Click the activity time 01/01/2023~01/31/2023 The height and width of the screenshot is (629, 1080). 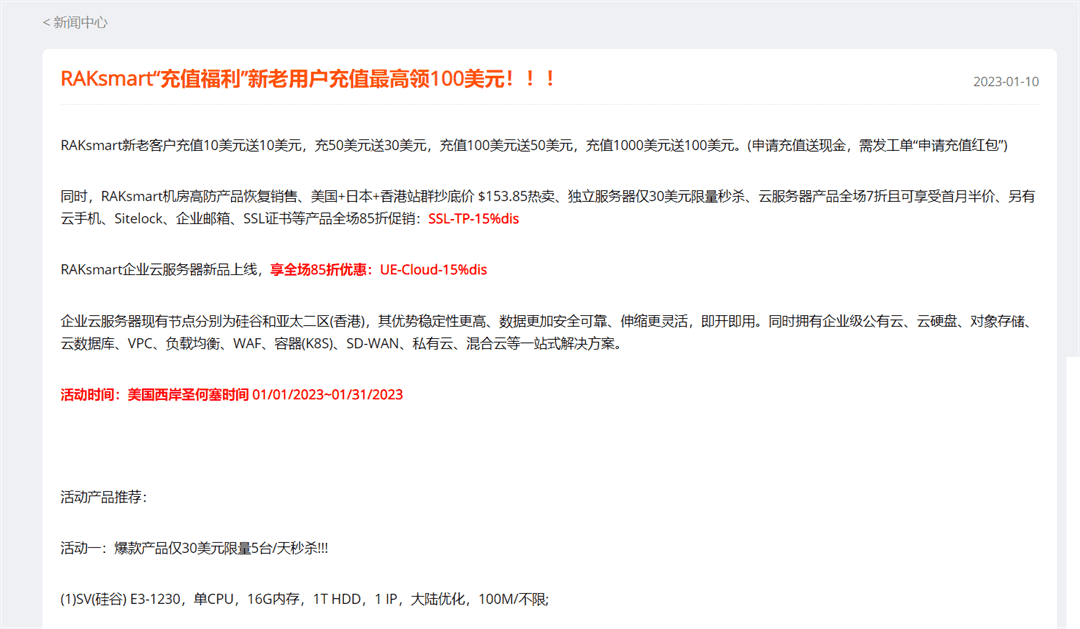327,395
